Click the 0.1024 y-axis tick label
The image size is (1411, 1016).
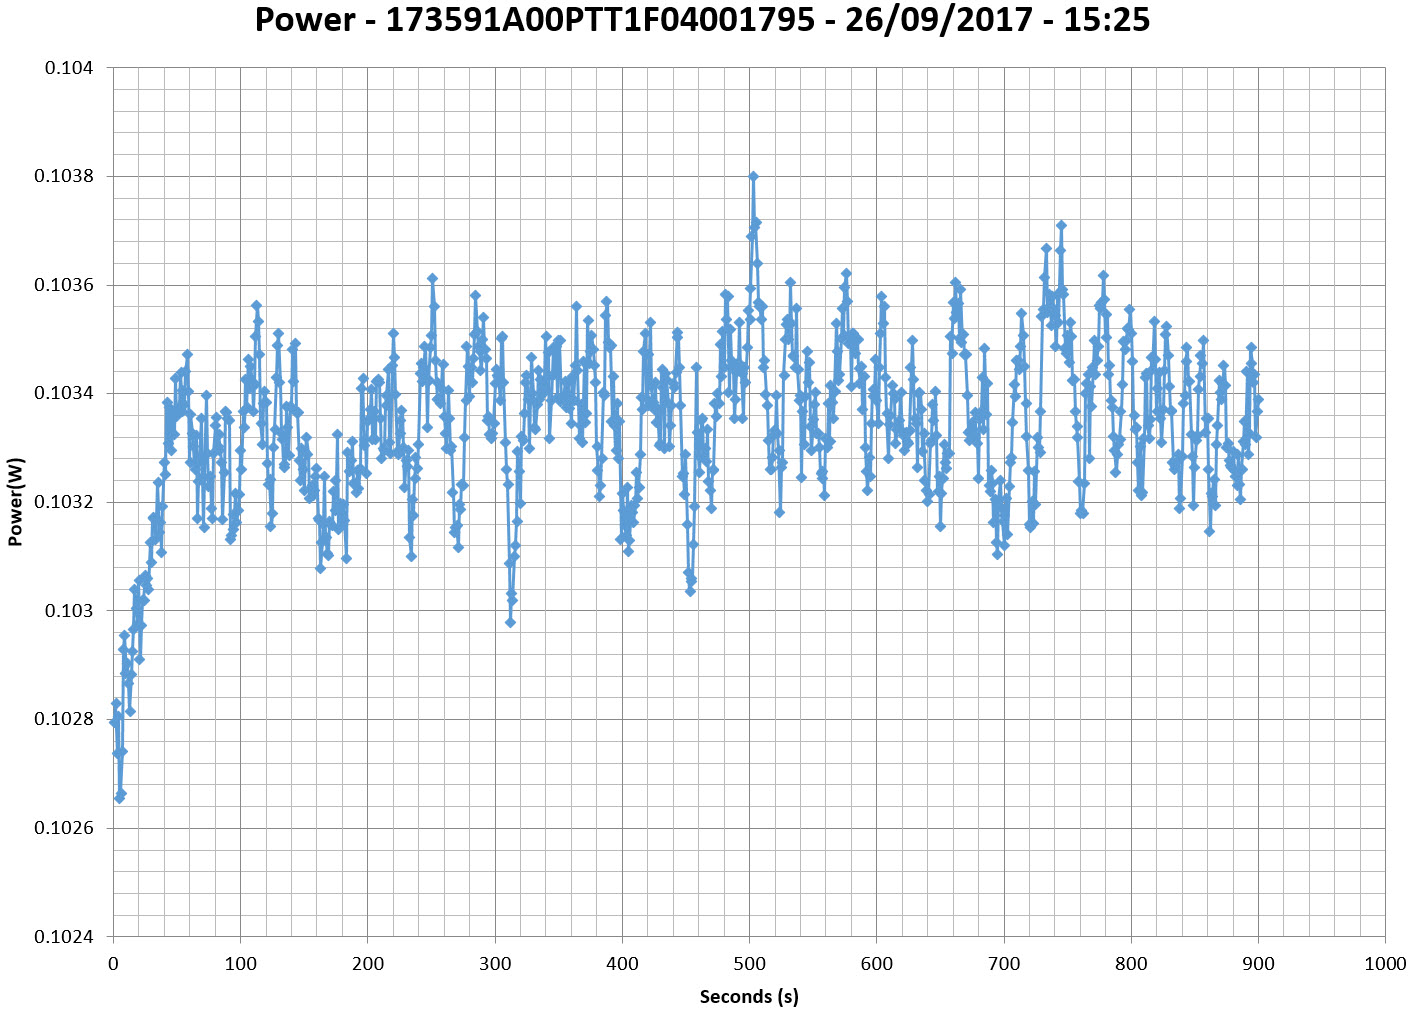(x=64, y=937)
